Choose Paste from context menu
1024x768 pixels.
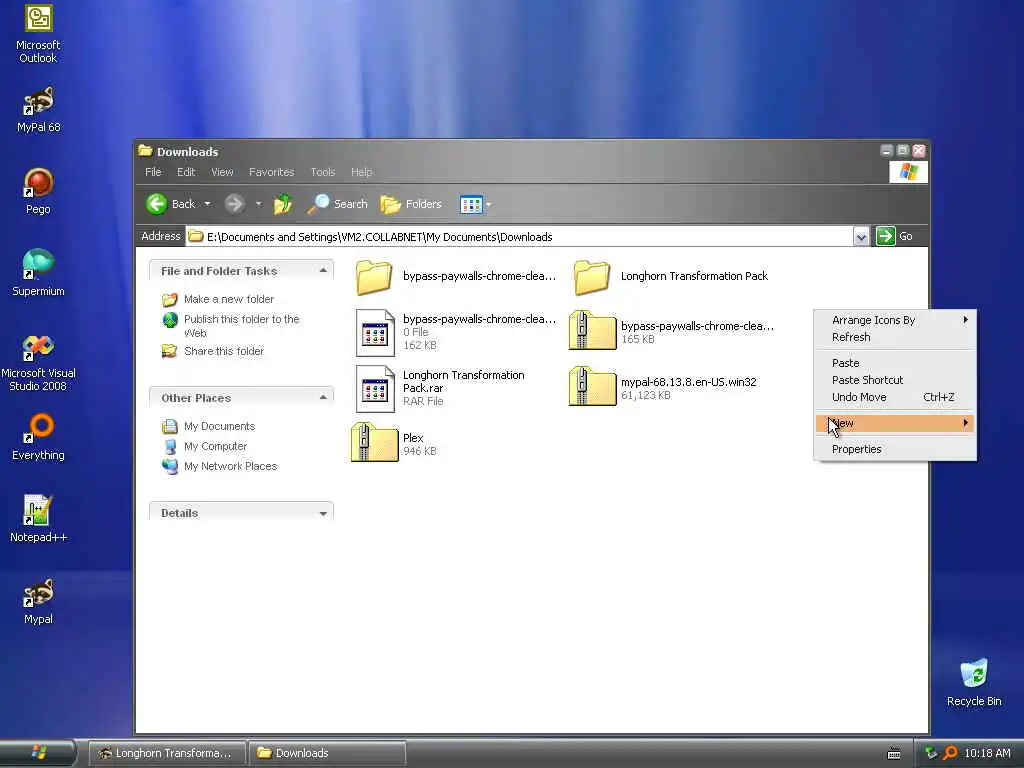coord(895,362)
